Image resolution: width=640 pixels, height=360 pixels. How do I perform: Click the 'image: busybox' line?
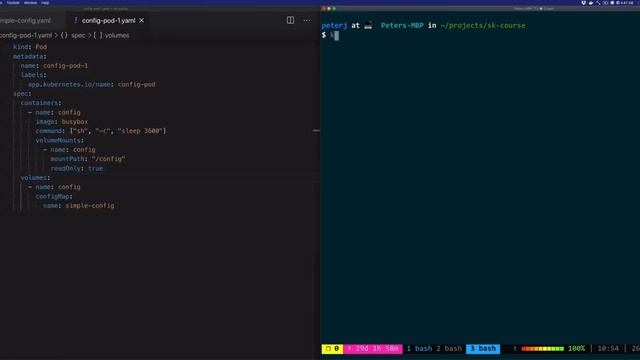(x=62, y=122)
